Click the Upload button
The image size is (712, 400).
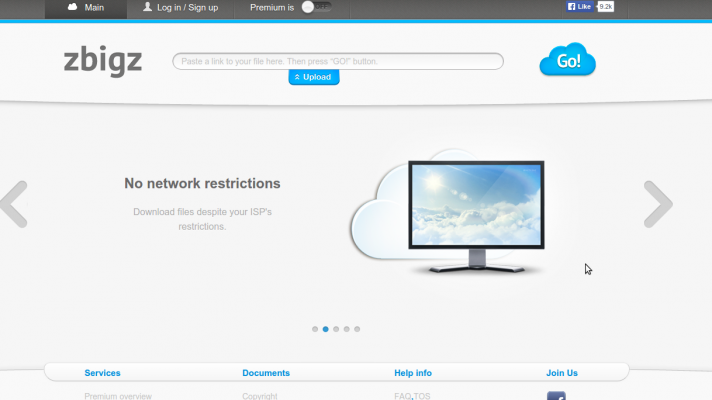point(314,77)
